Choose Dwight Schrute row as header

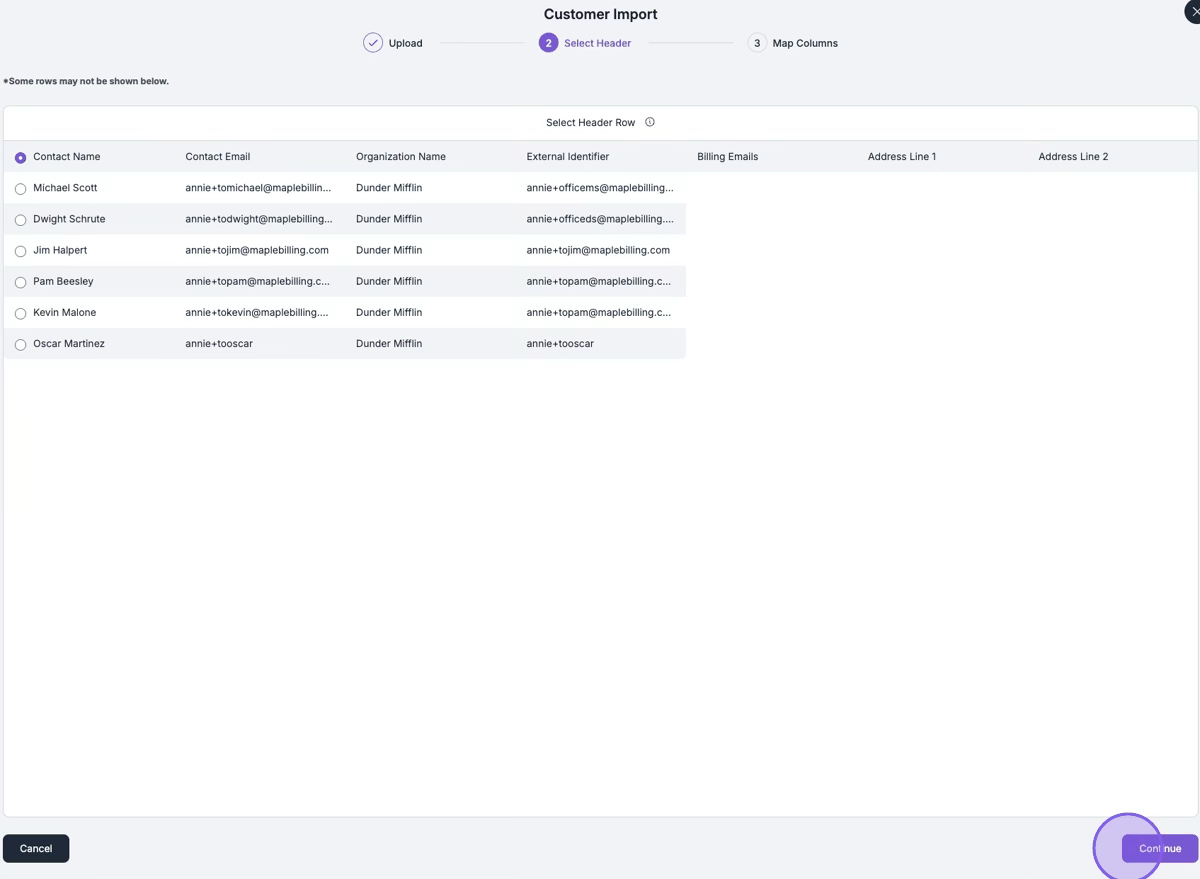point(20,220)
